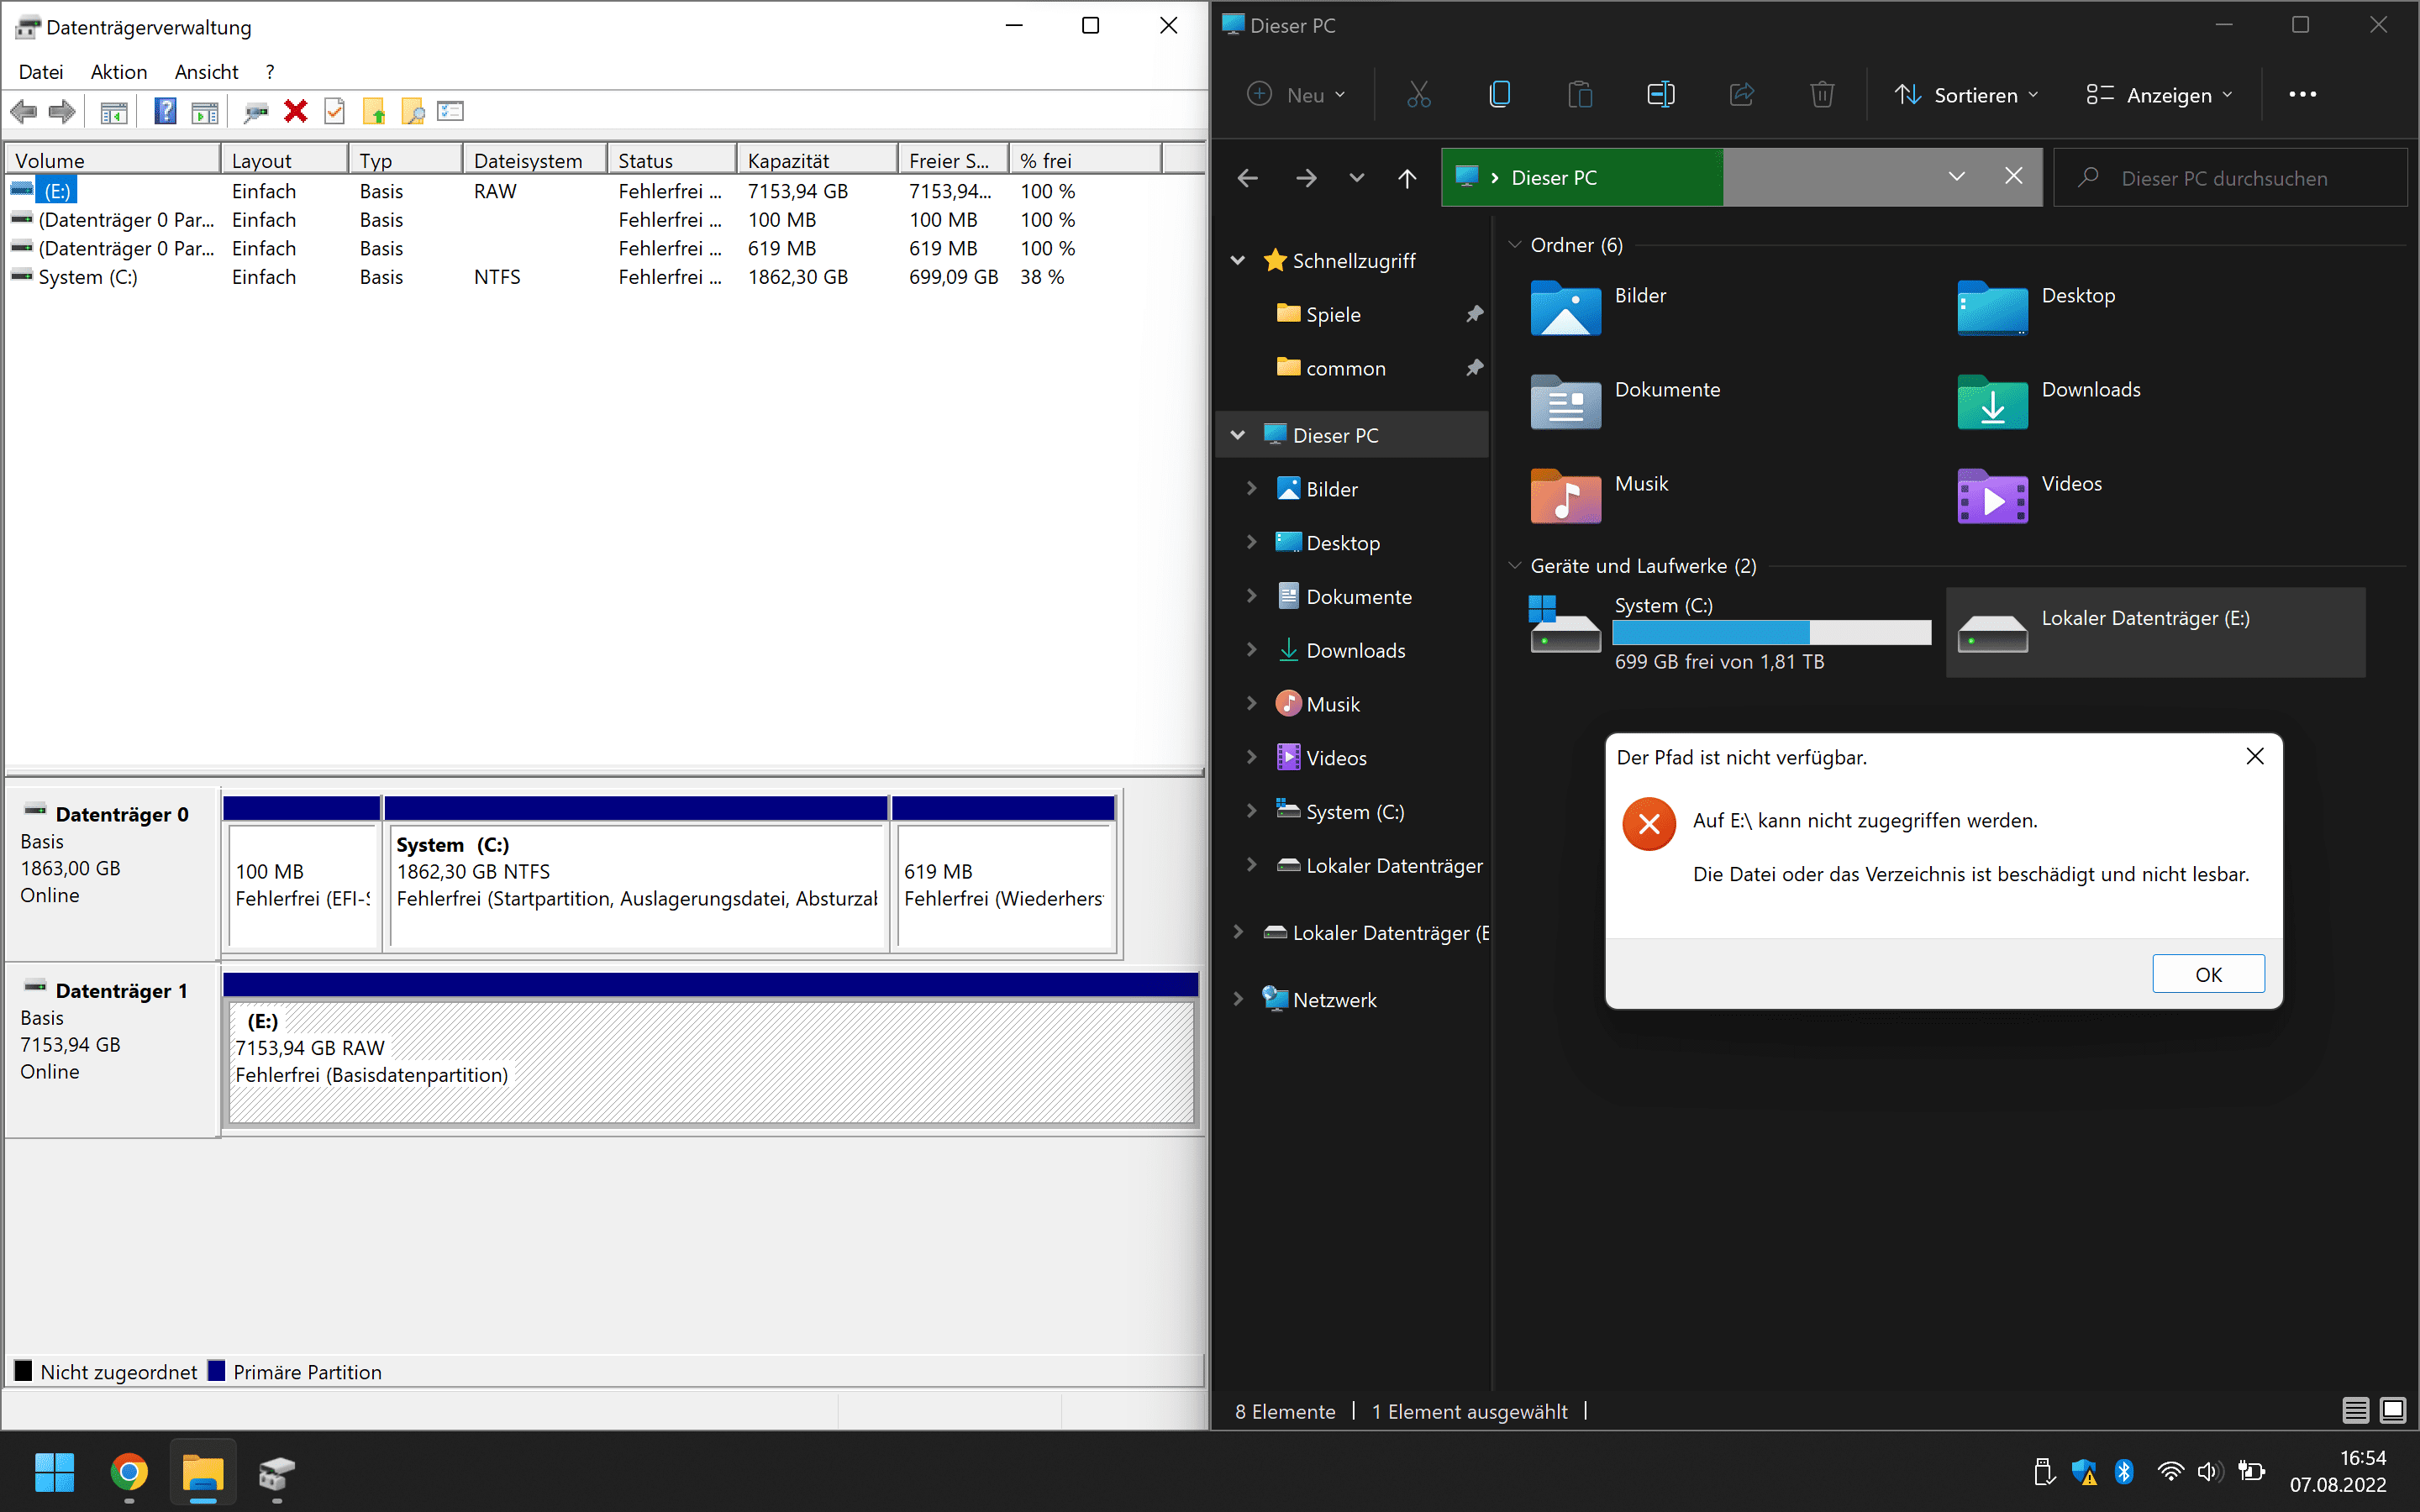
Task: Open the Aktion menu
Action: click(118, 72)
